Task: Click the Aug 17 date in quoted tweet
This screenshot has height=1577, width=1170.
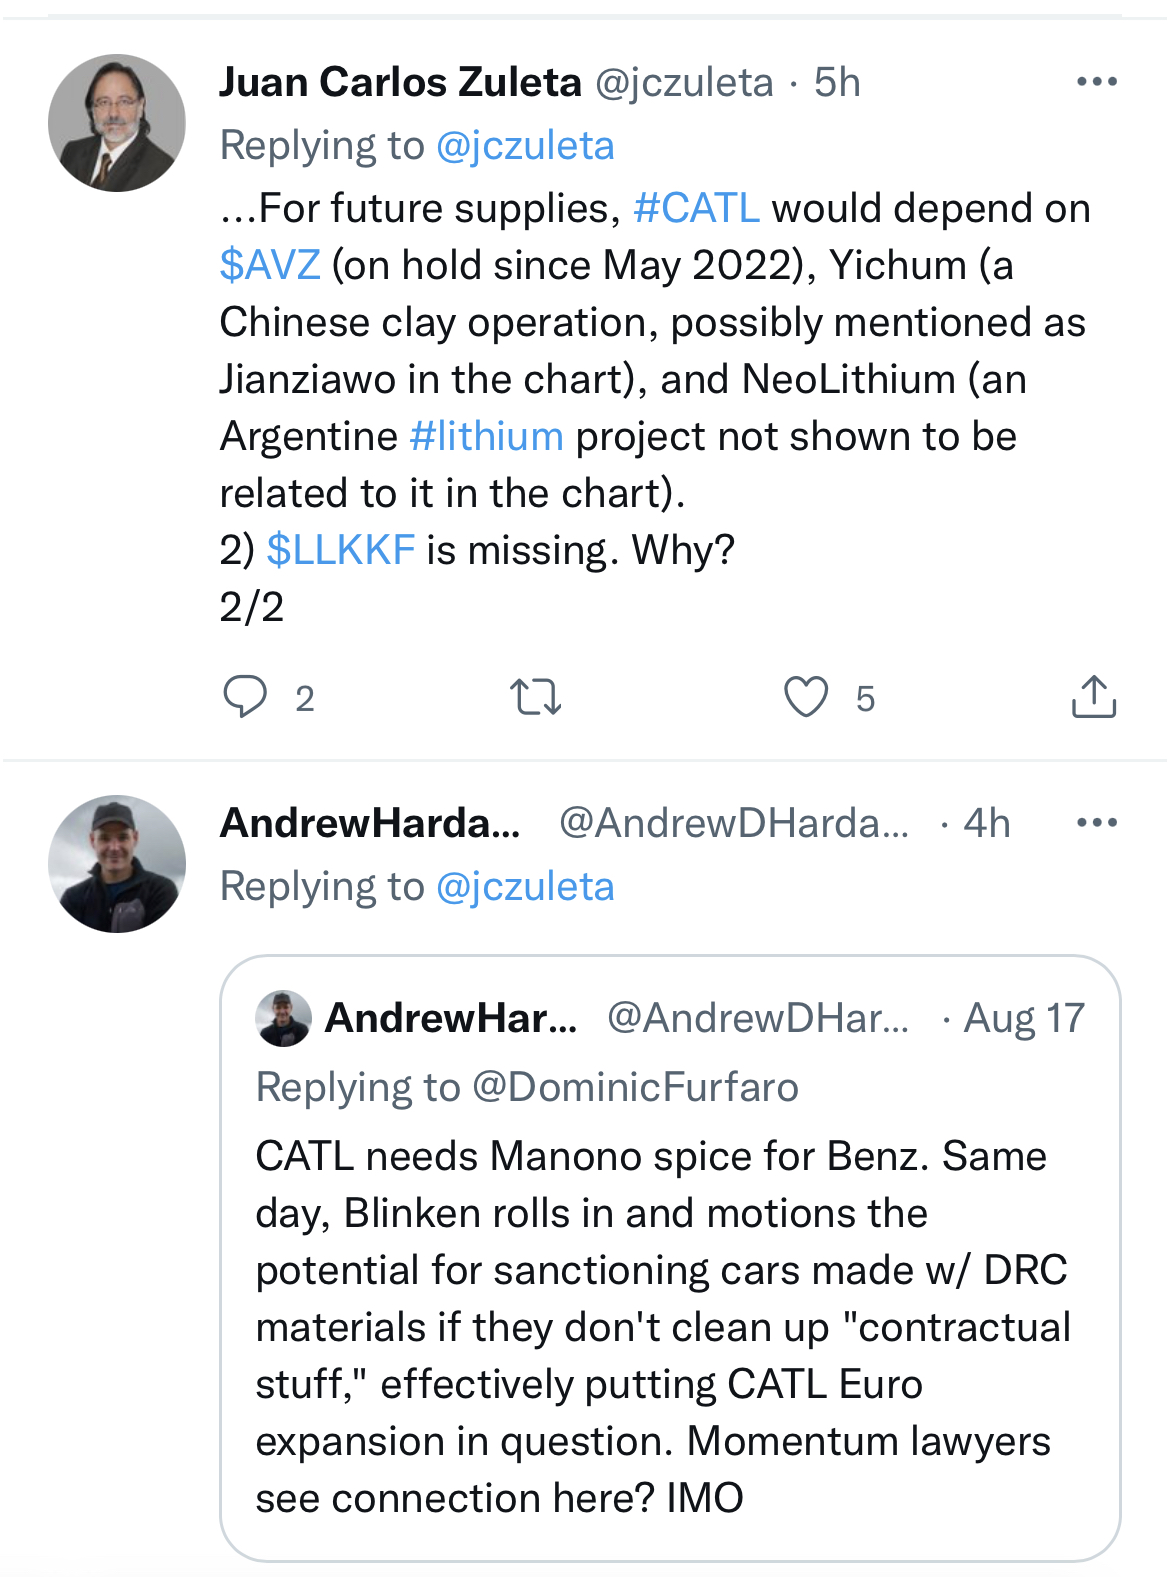Action: (x=1024, y=1018)
